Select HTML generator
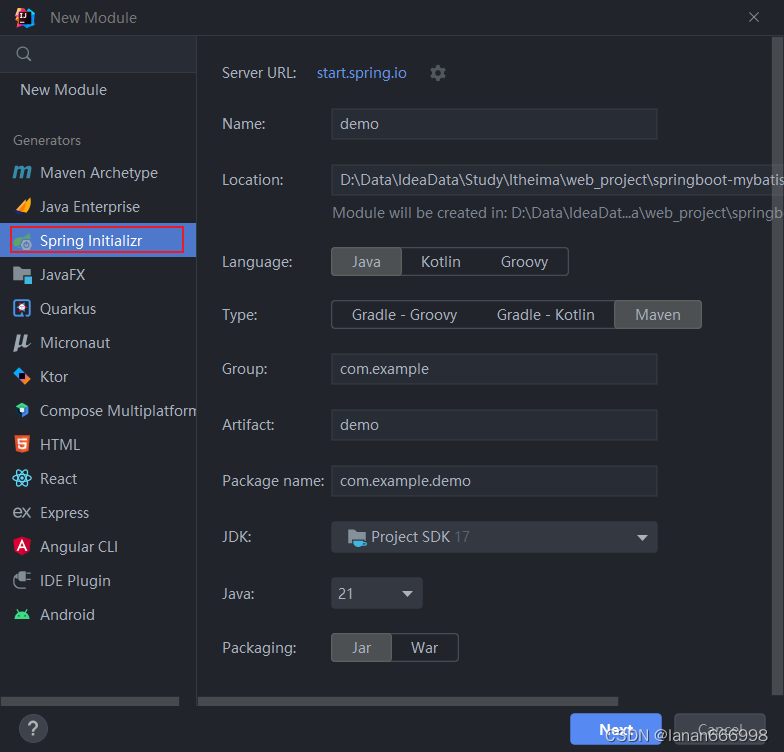 98,444
